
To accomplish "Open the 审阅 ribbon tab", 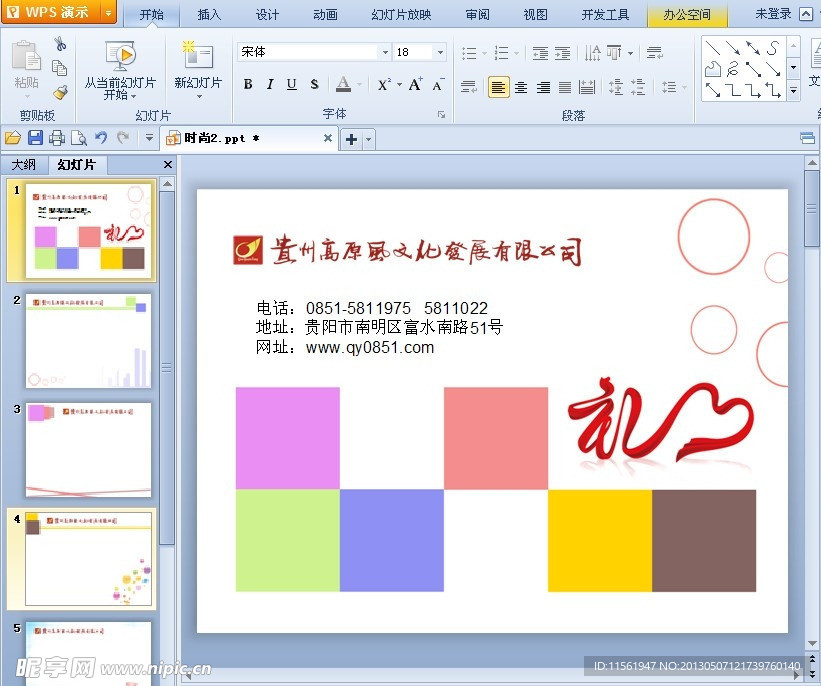I will [478, 14].
